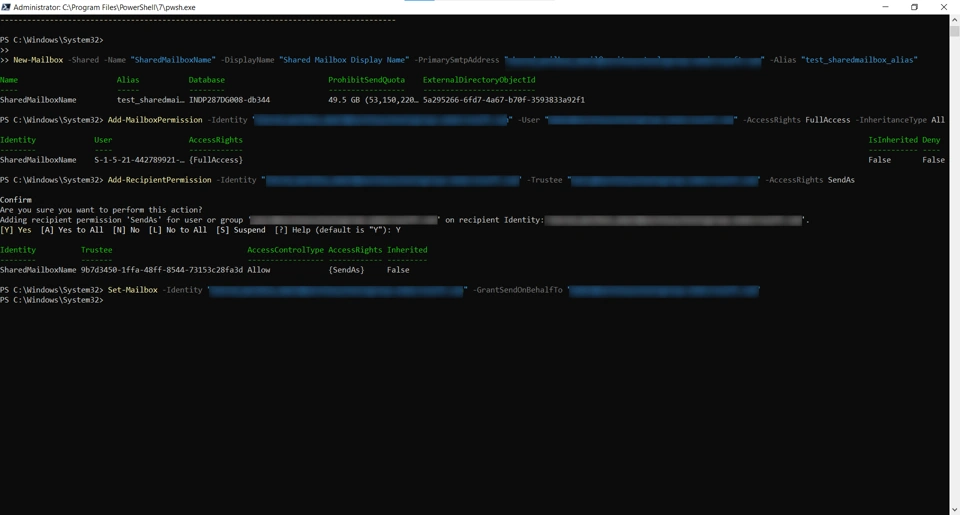This screenshot has height=515, width=960.
Task: Click the "SharedMailboxName" string after -Name
Action: pyautogui.click(x=173, y=60)
